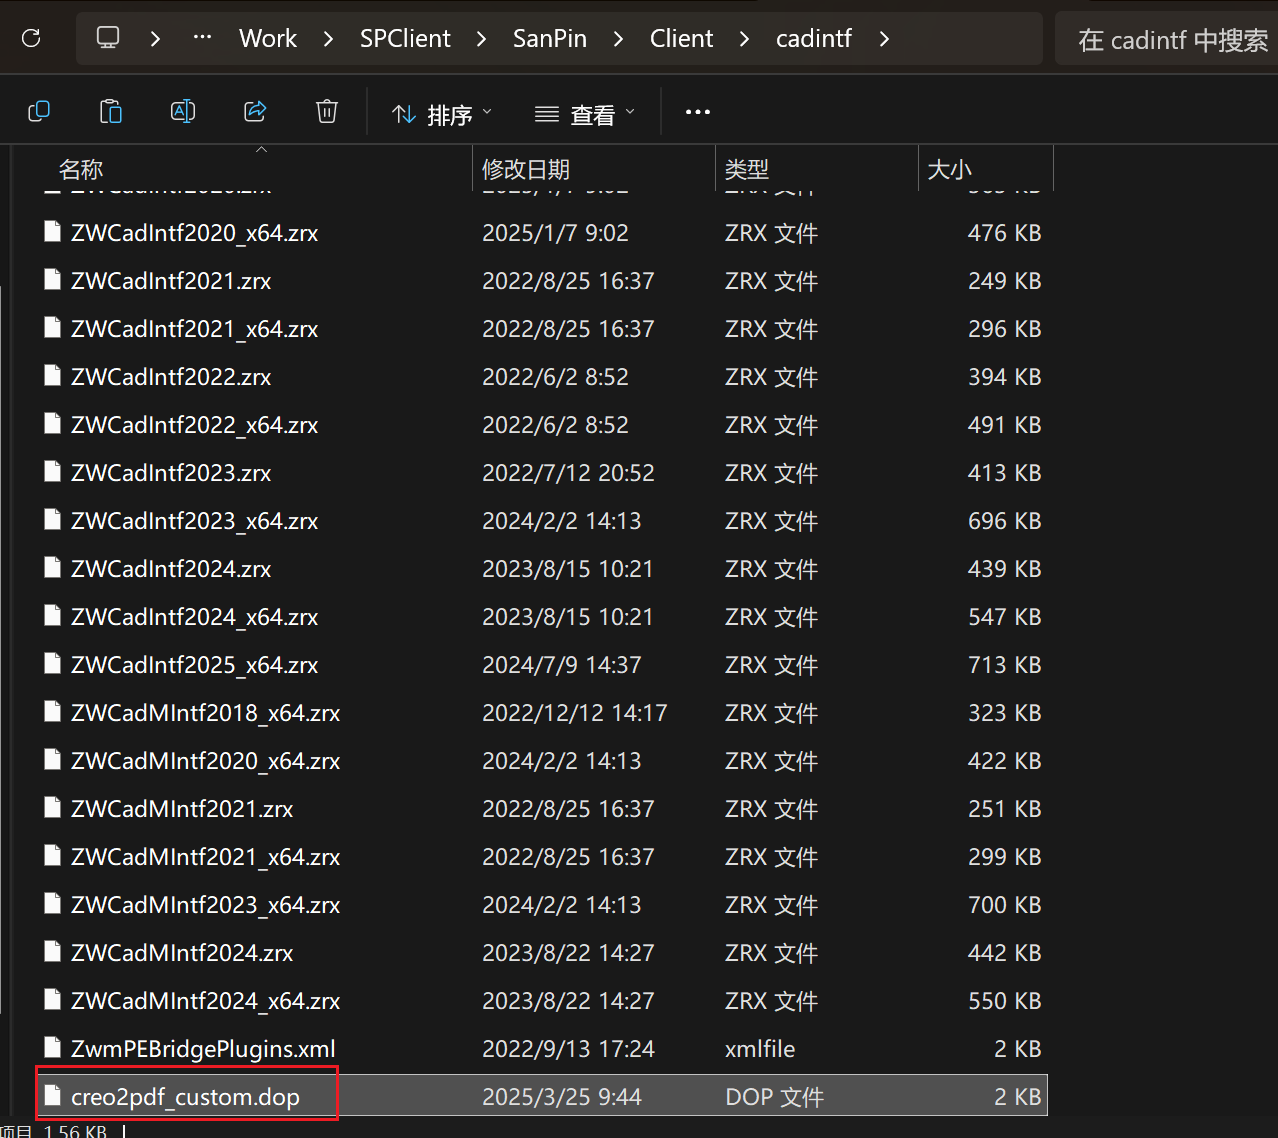Click the 550 KB size value
Viewport: 1278px width, 1138px height.
point(1004,1000)
